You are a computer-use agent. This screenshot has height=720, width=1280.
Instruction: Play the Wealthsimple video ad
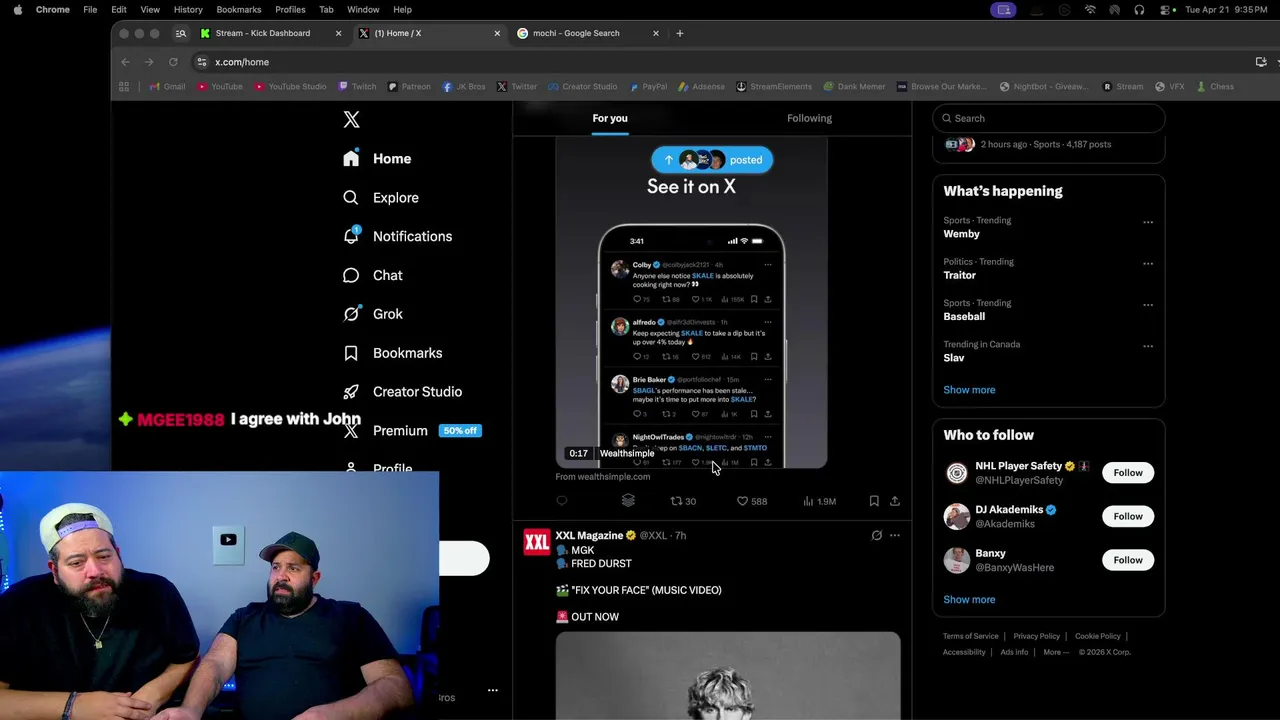691,303
